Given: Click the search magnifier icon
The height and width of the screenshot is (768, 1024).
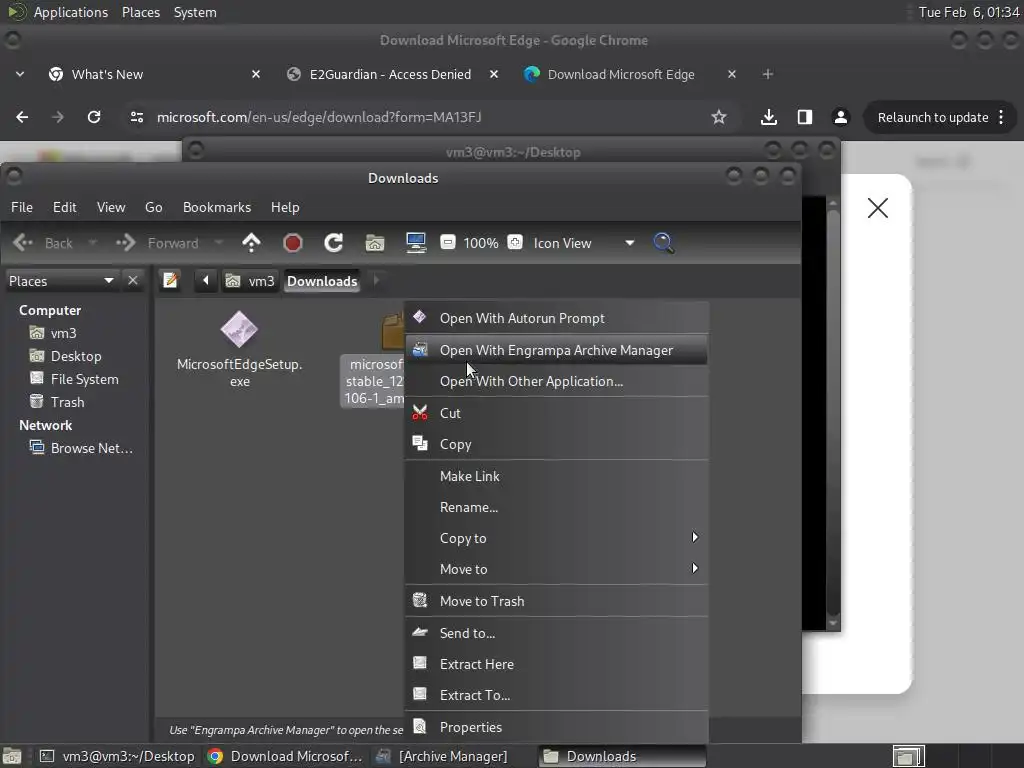Looking at the screenshot, I should click(664, 243).
